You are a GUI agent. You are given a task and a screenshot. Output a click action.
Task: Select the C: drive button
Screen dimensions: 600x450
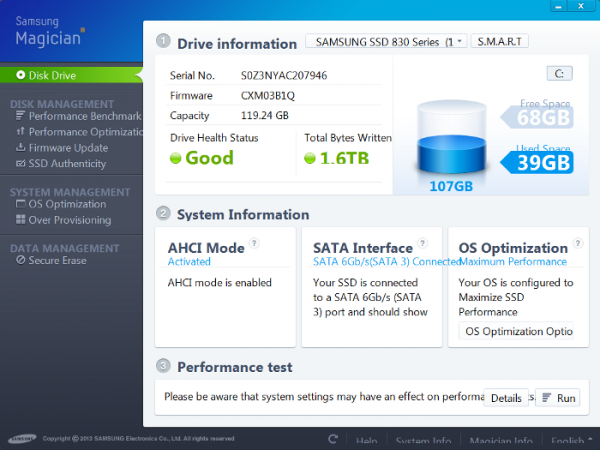pos(559,74)
